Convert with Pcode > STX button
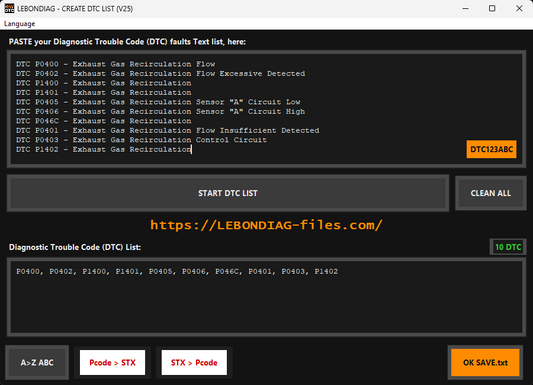Viewport: 533px width, 385px height. point(113,363)
